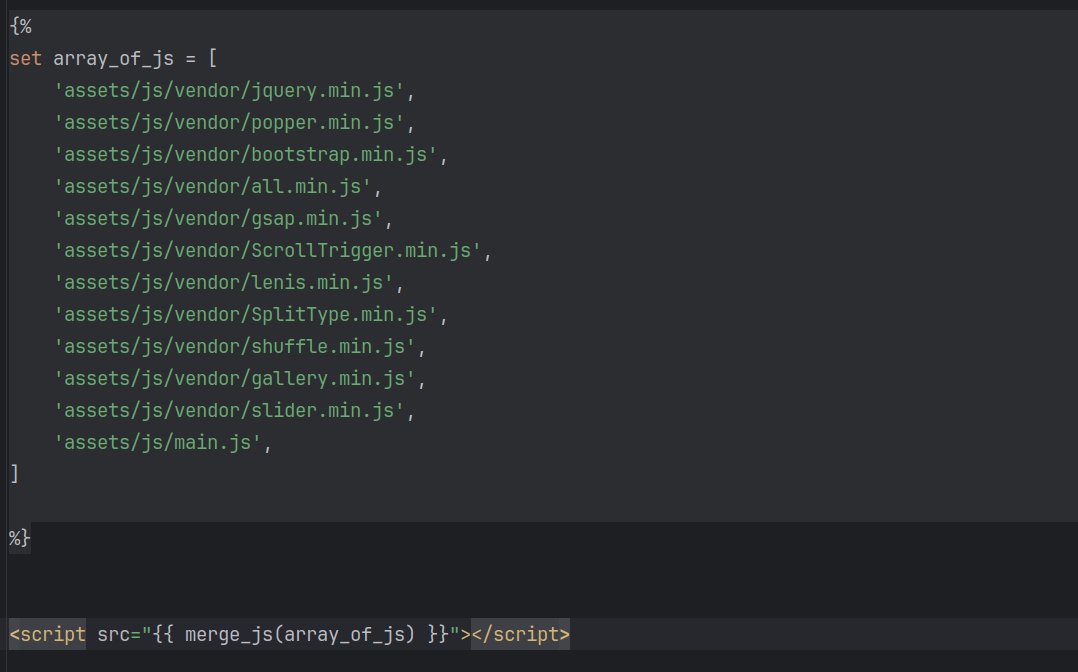Click the shuffle.min.js path string

(x=234, y=347)
